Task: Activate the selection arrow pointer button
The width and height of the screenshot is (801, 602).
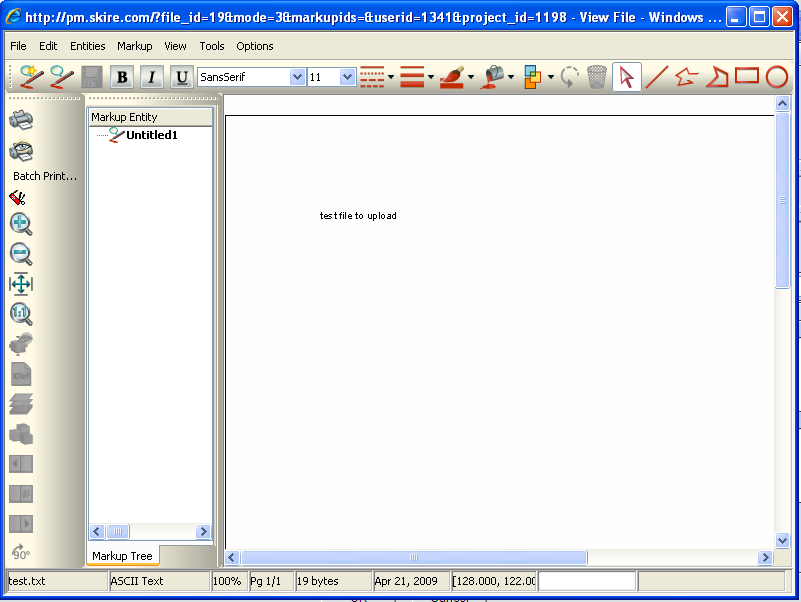Action: pos(627,77)
